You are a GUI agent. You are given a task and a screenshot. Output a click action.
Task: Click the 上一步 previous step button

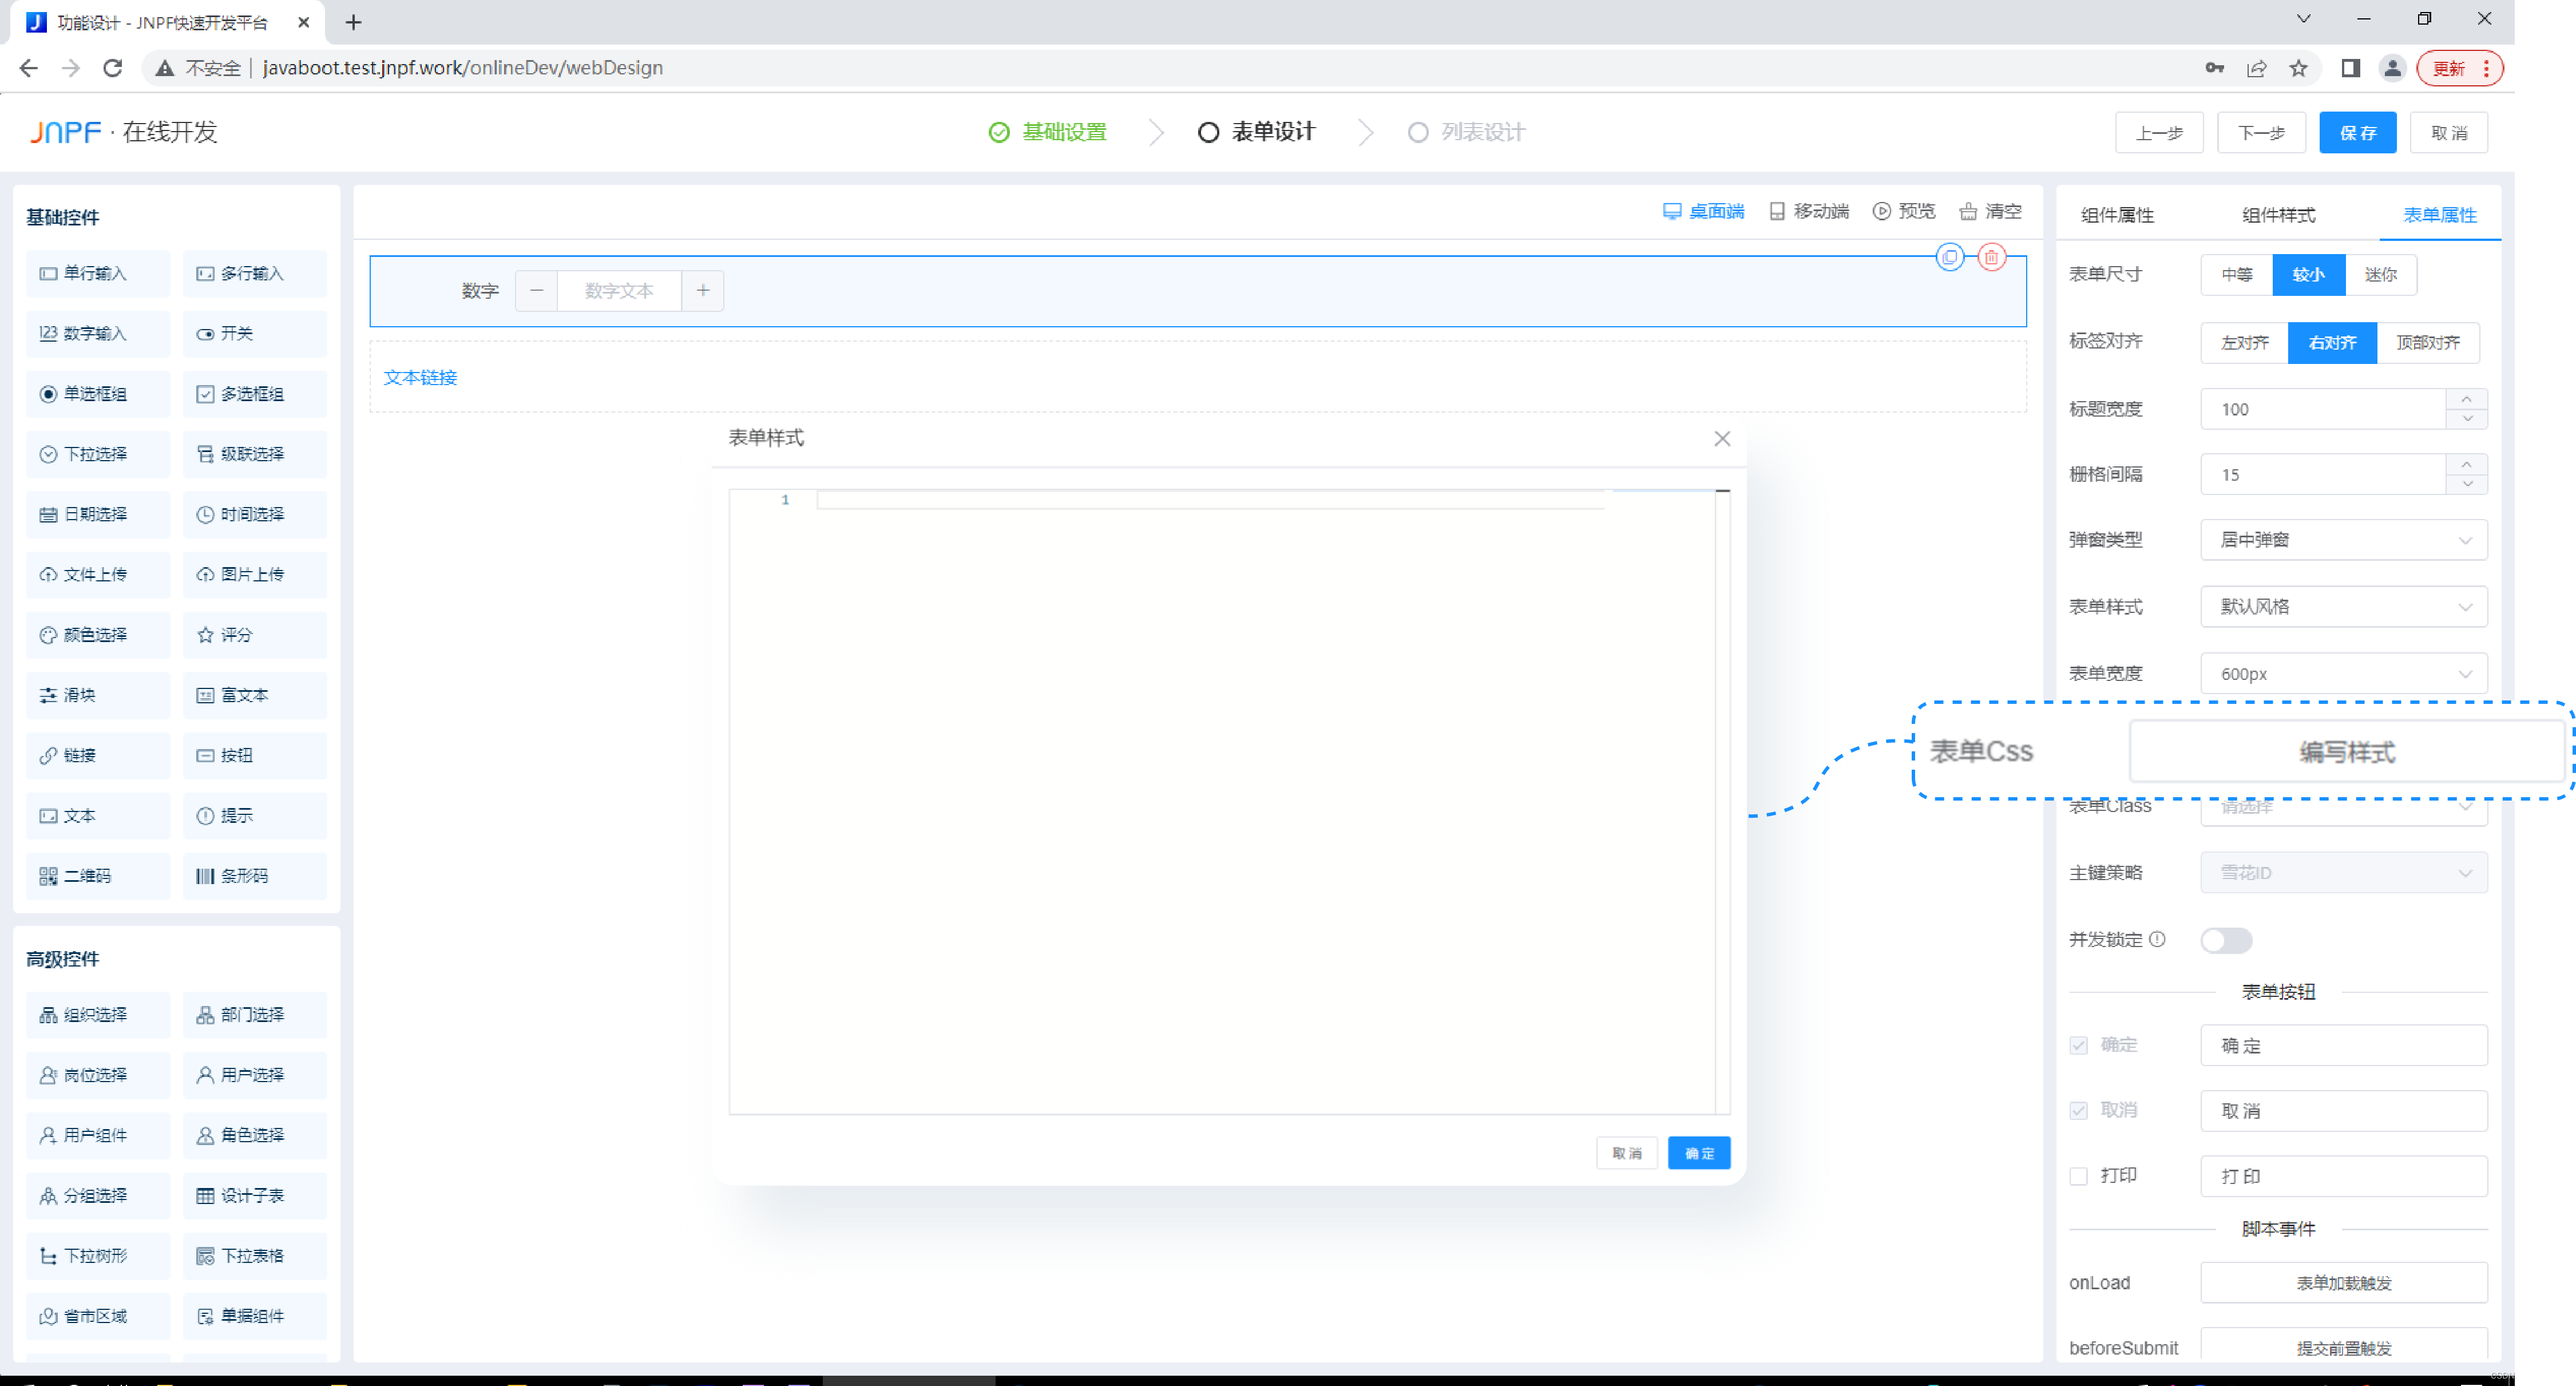tap(2159, 133)
